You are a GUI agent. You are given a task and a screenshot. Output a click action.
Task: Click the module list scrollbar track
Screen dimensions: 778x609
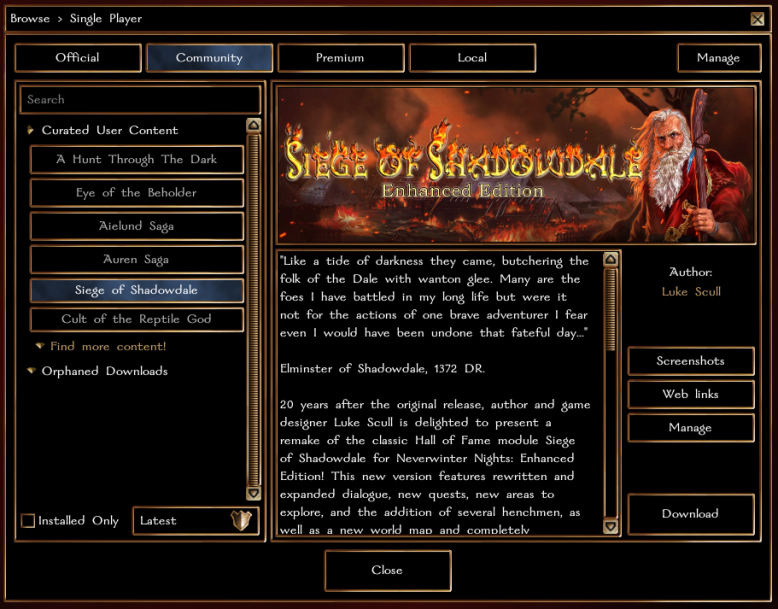point(254,309)
